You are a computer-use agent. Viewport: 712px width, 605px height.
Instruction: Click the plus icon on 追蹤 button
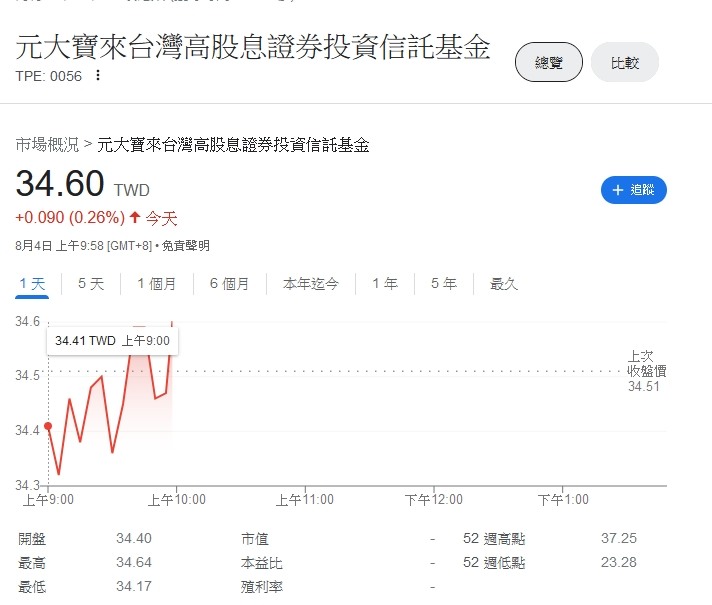(618, 190)
